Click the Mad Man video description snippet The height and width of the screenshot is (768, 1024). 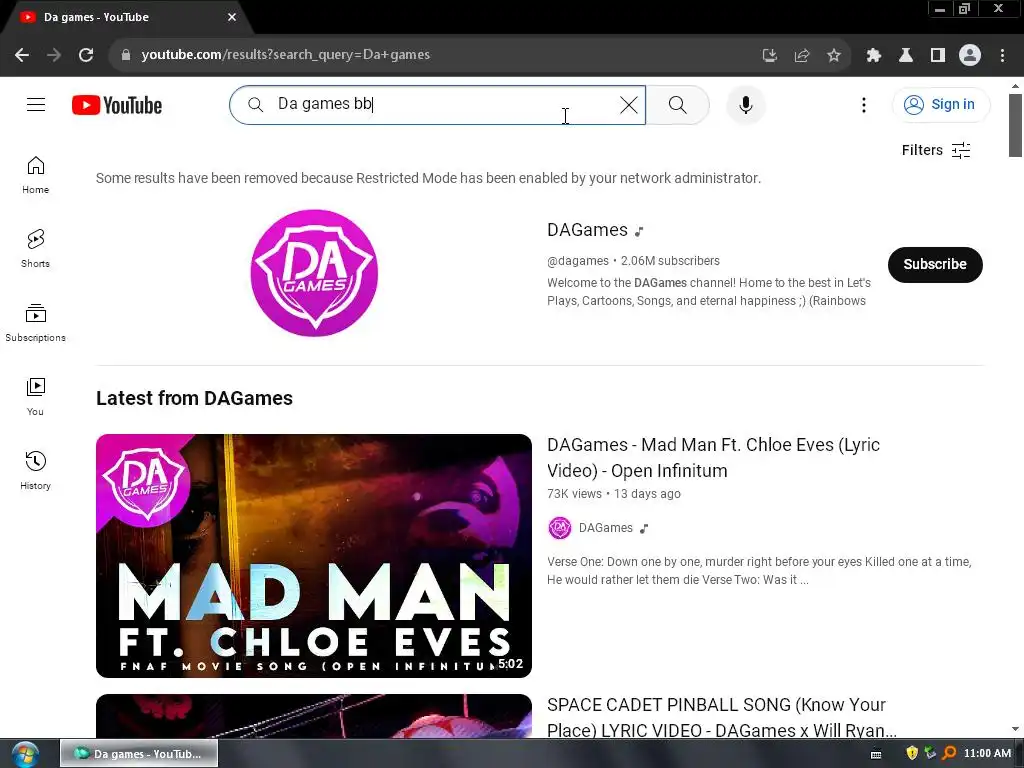point(759,571)
